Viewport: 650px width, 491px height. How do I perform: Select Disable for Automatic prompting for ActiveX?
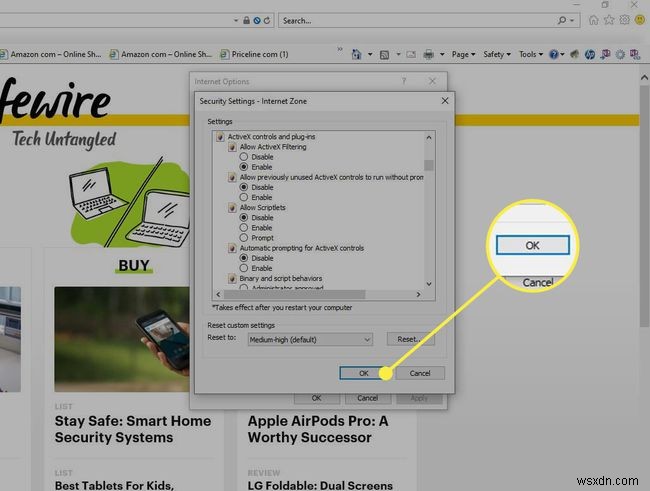(x=244, y=258)
